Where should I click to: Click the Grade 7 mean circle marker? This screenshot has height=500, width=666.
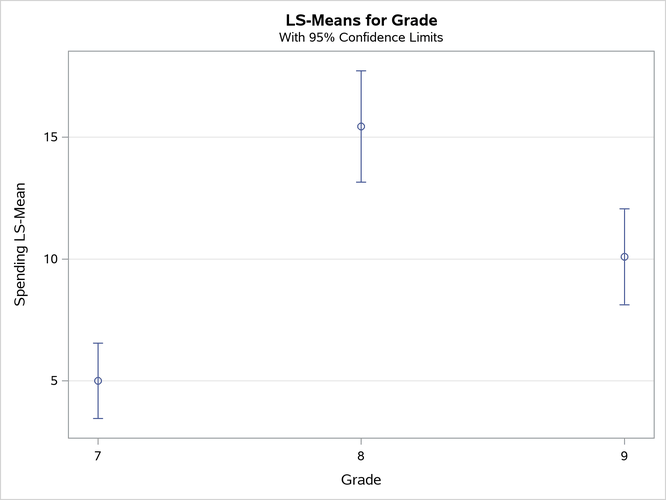(98, 381)
